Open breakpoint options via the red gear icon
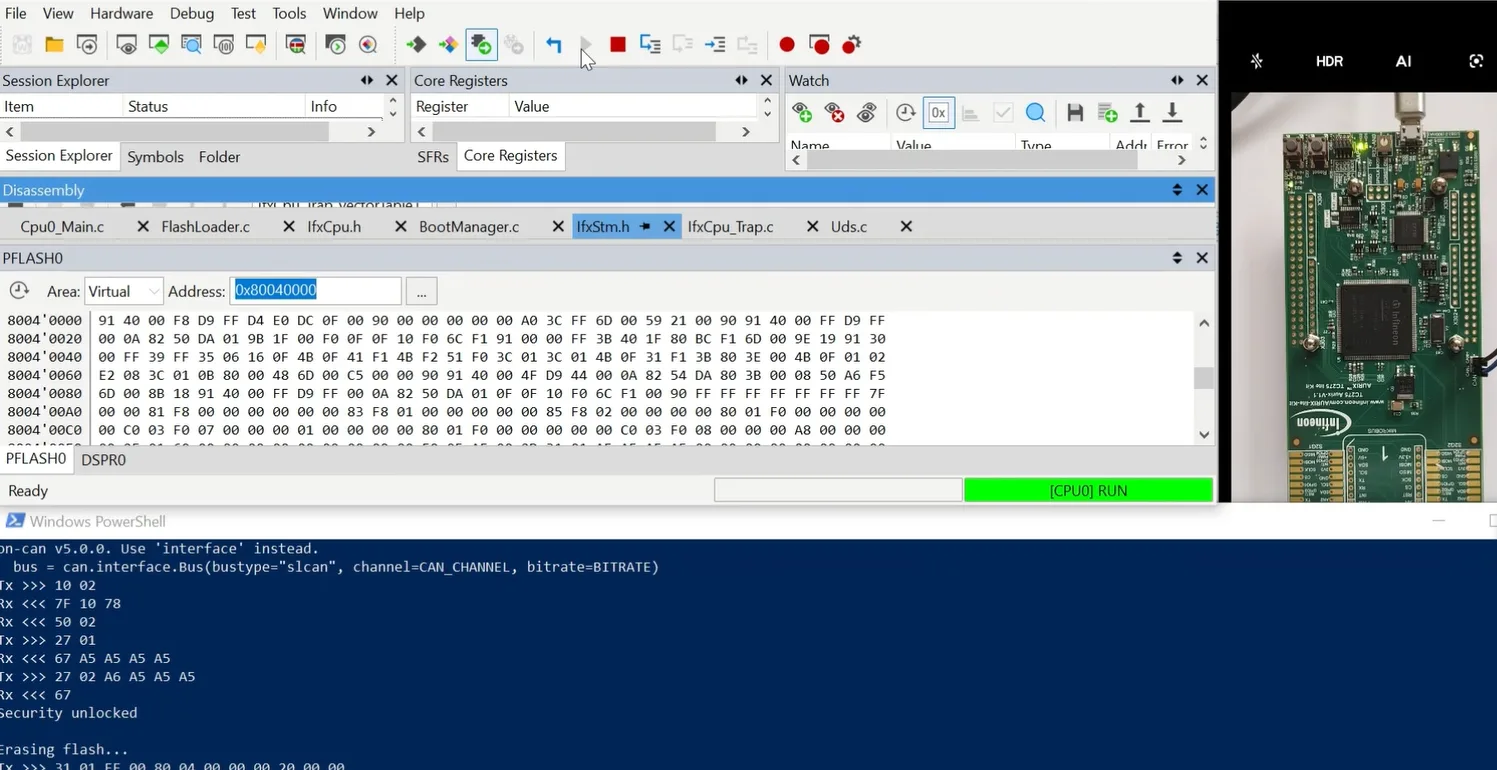The width and height of the screenshot is (1497, 770). tap(851, 44)
